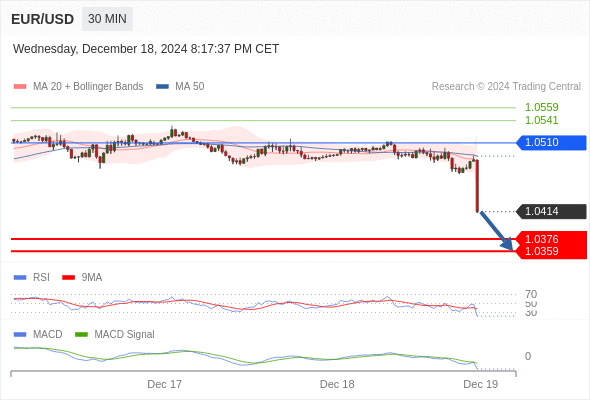Click the MA 50 blue legend swatch
The width and height of the screenshot is (590, 400).
tap(162, 87)
